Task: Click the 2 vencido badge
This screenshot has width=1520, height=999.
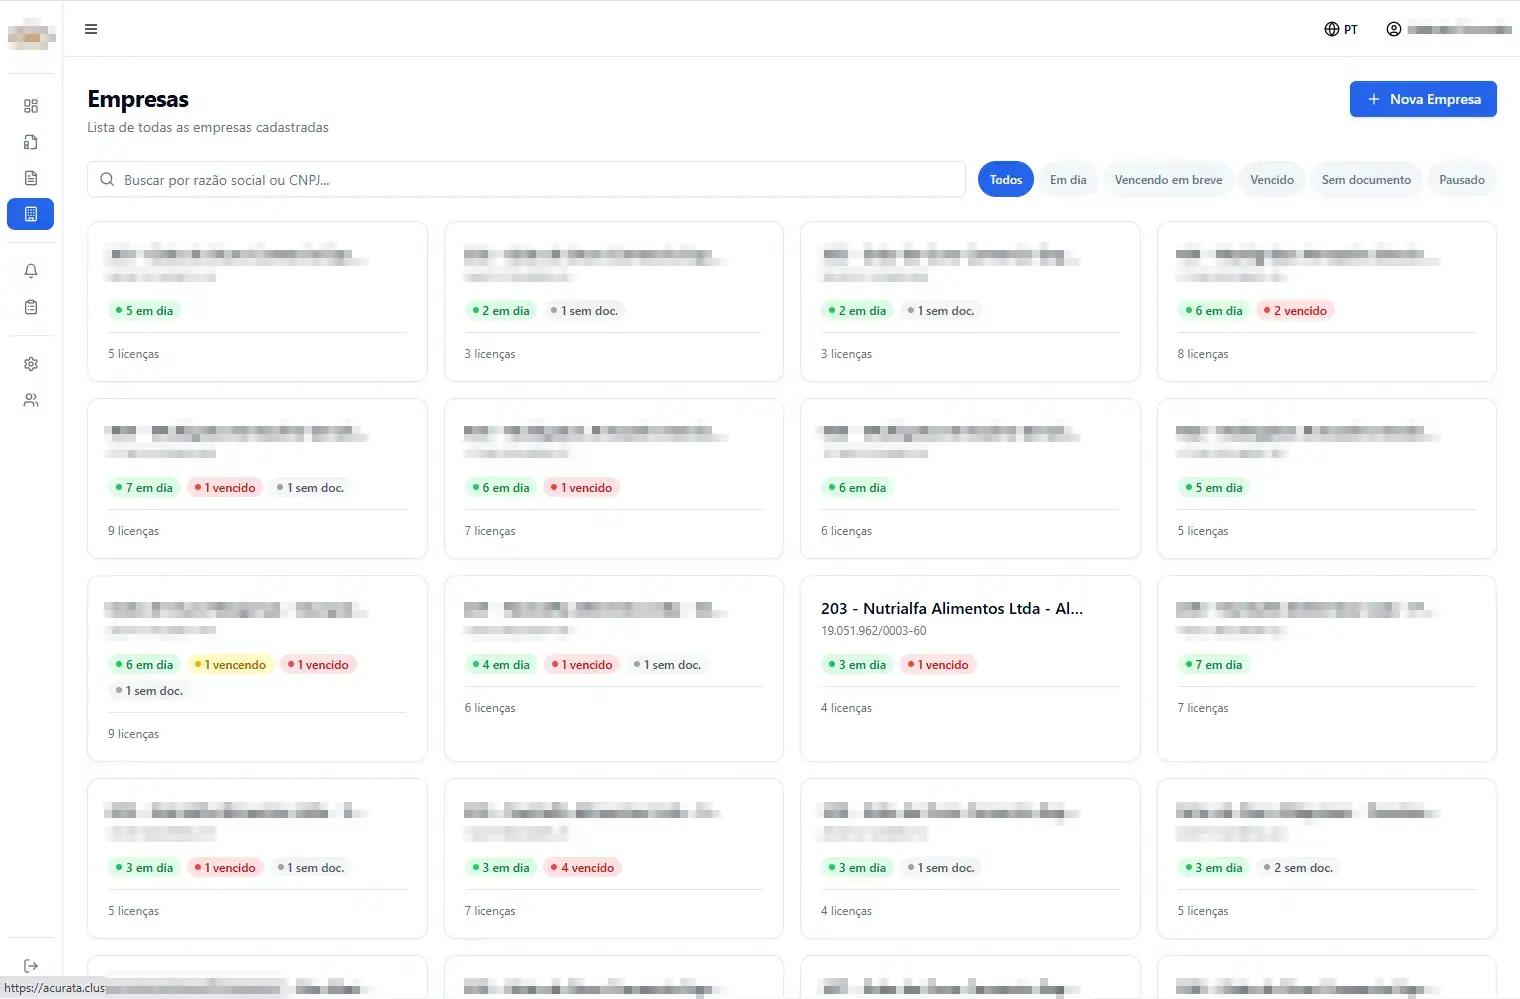Action: click(1294, 311)
